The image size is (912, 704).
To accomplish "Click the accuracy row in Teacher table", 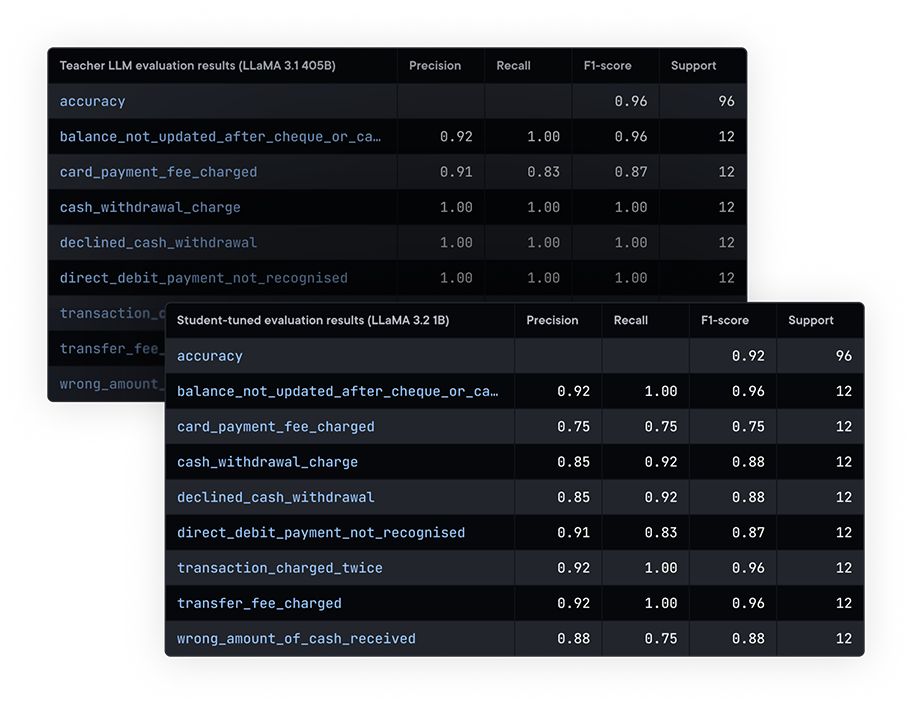I will [397, 101].
